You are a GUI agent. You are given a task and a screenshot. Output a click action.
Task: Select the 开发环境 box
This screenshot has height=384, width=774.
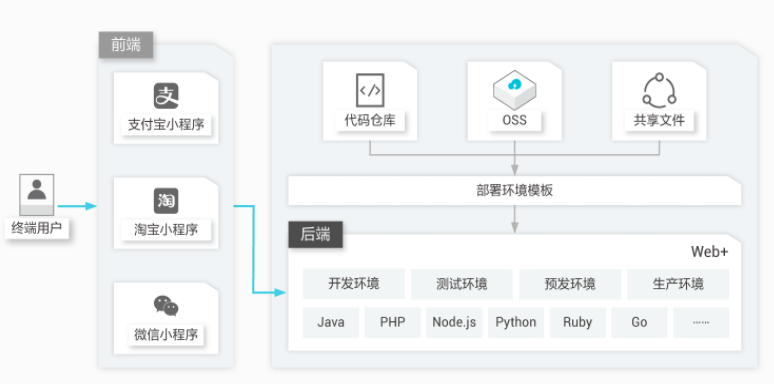click(354, 284)
